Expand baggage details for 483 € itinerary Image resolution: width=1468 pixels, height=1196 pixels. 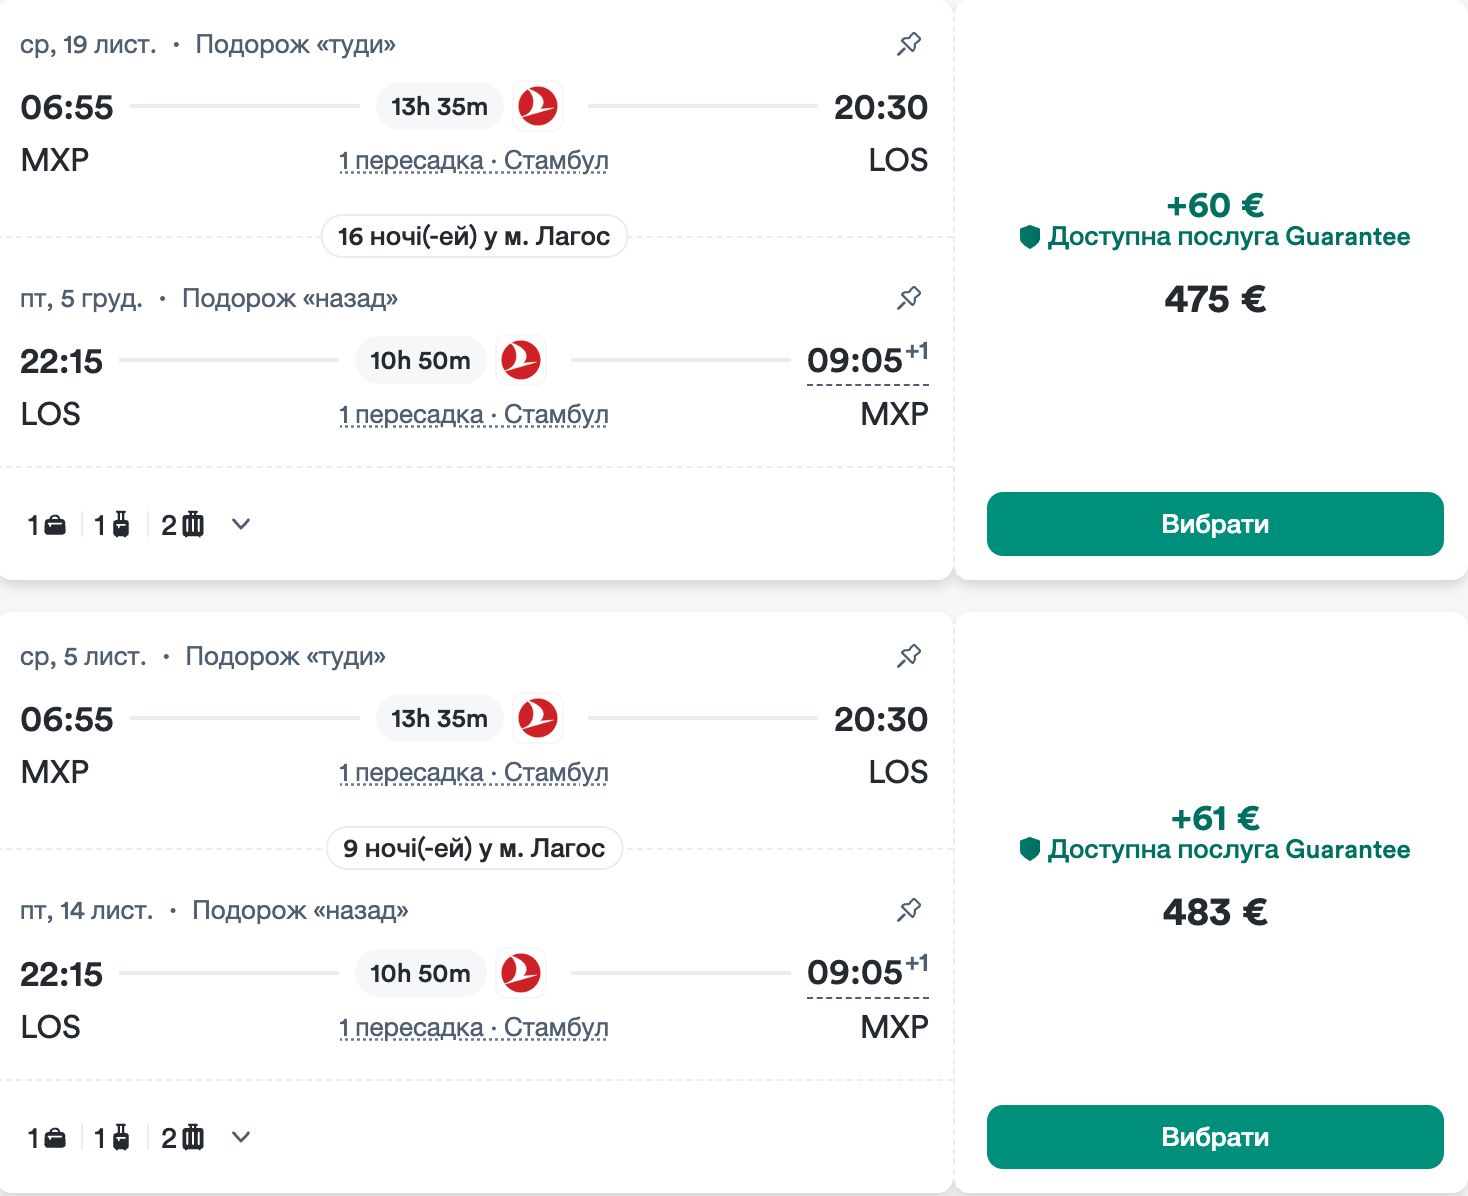point(241,1137)
